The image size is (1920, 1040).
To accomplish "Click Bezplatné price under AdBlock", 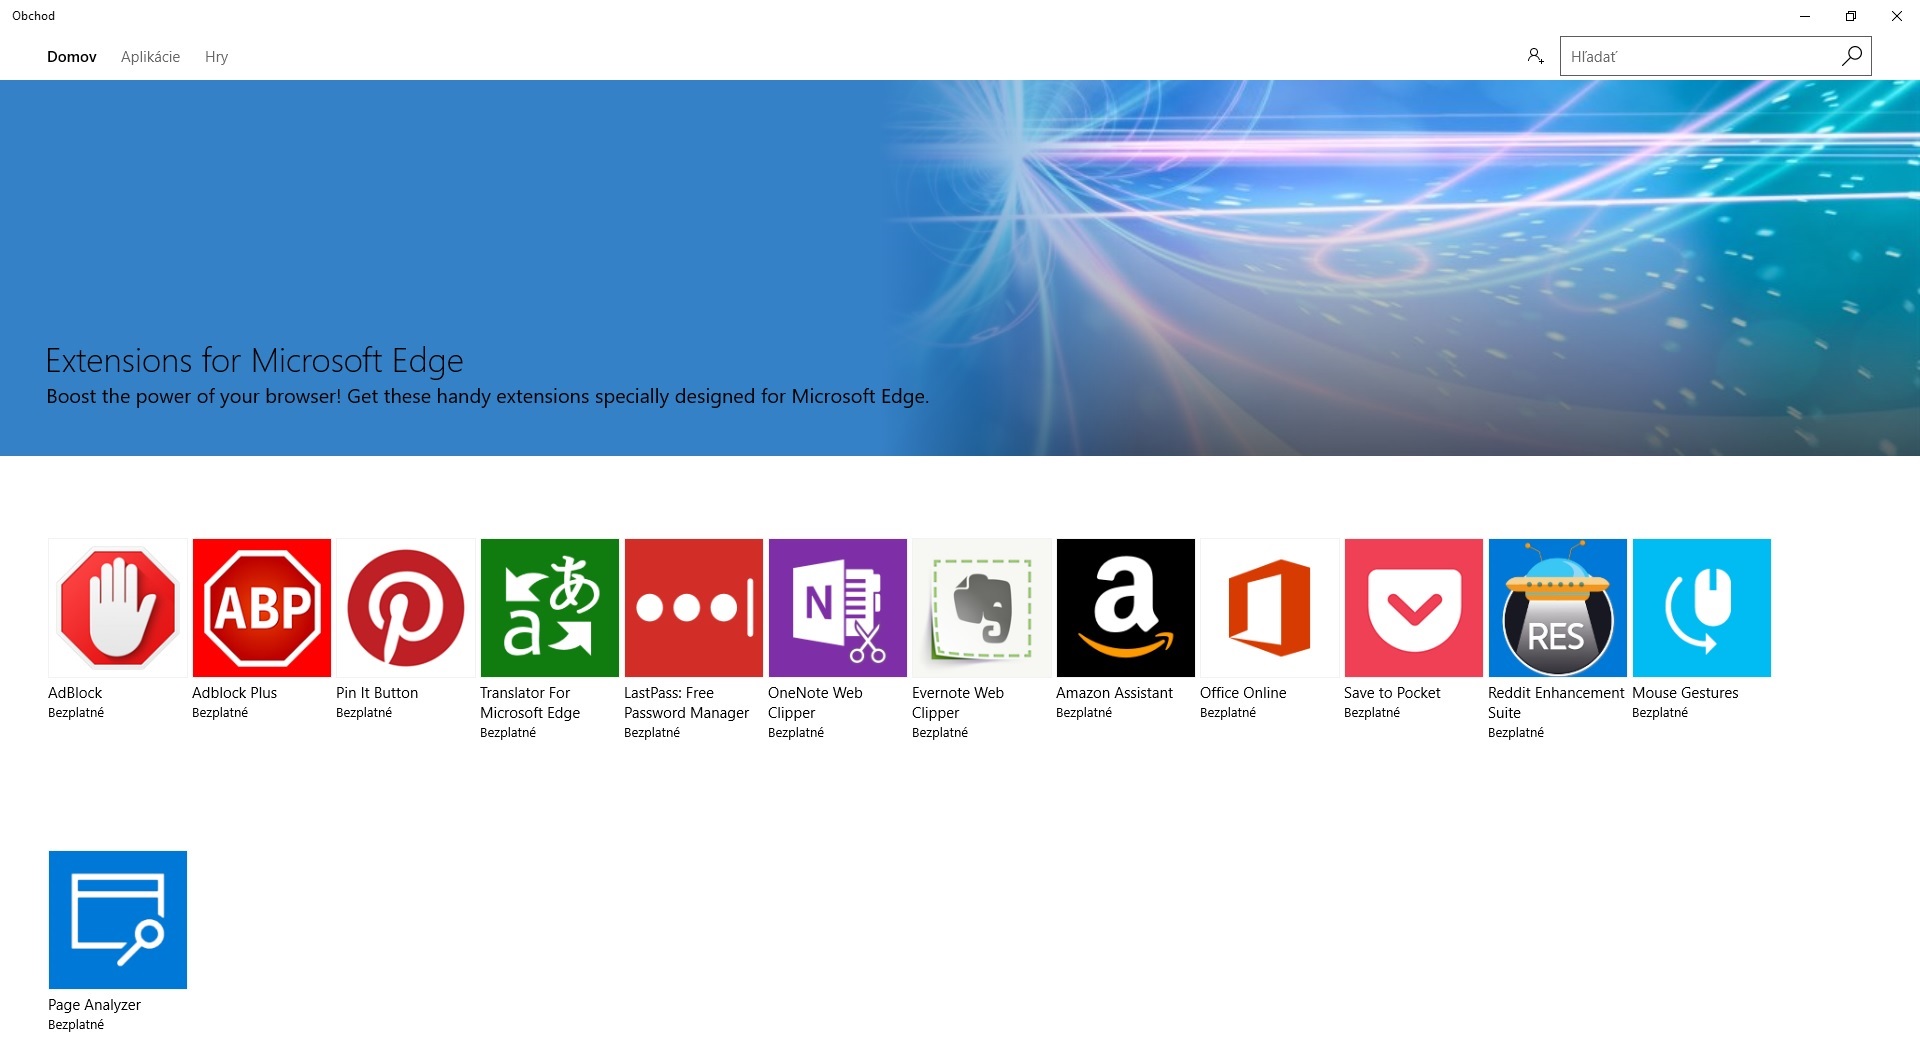I will pos(76,713).
